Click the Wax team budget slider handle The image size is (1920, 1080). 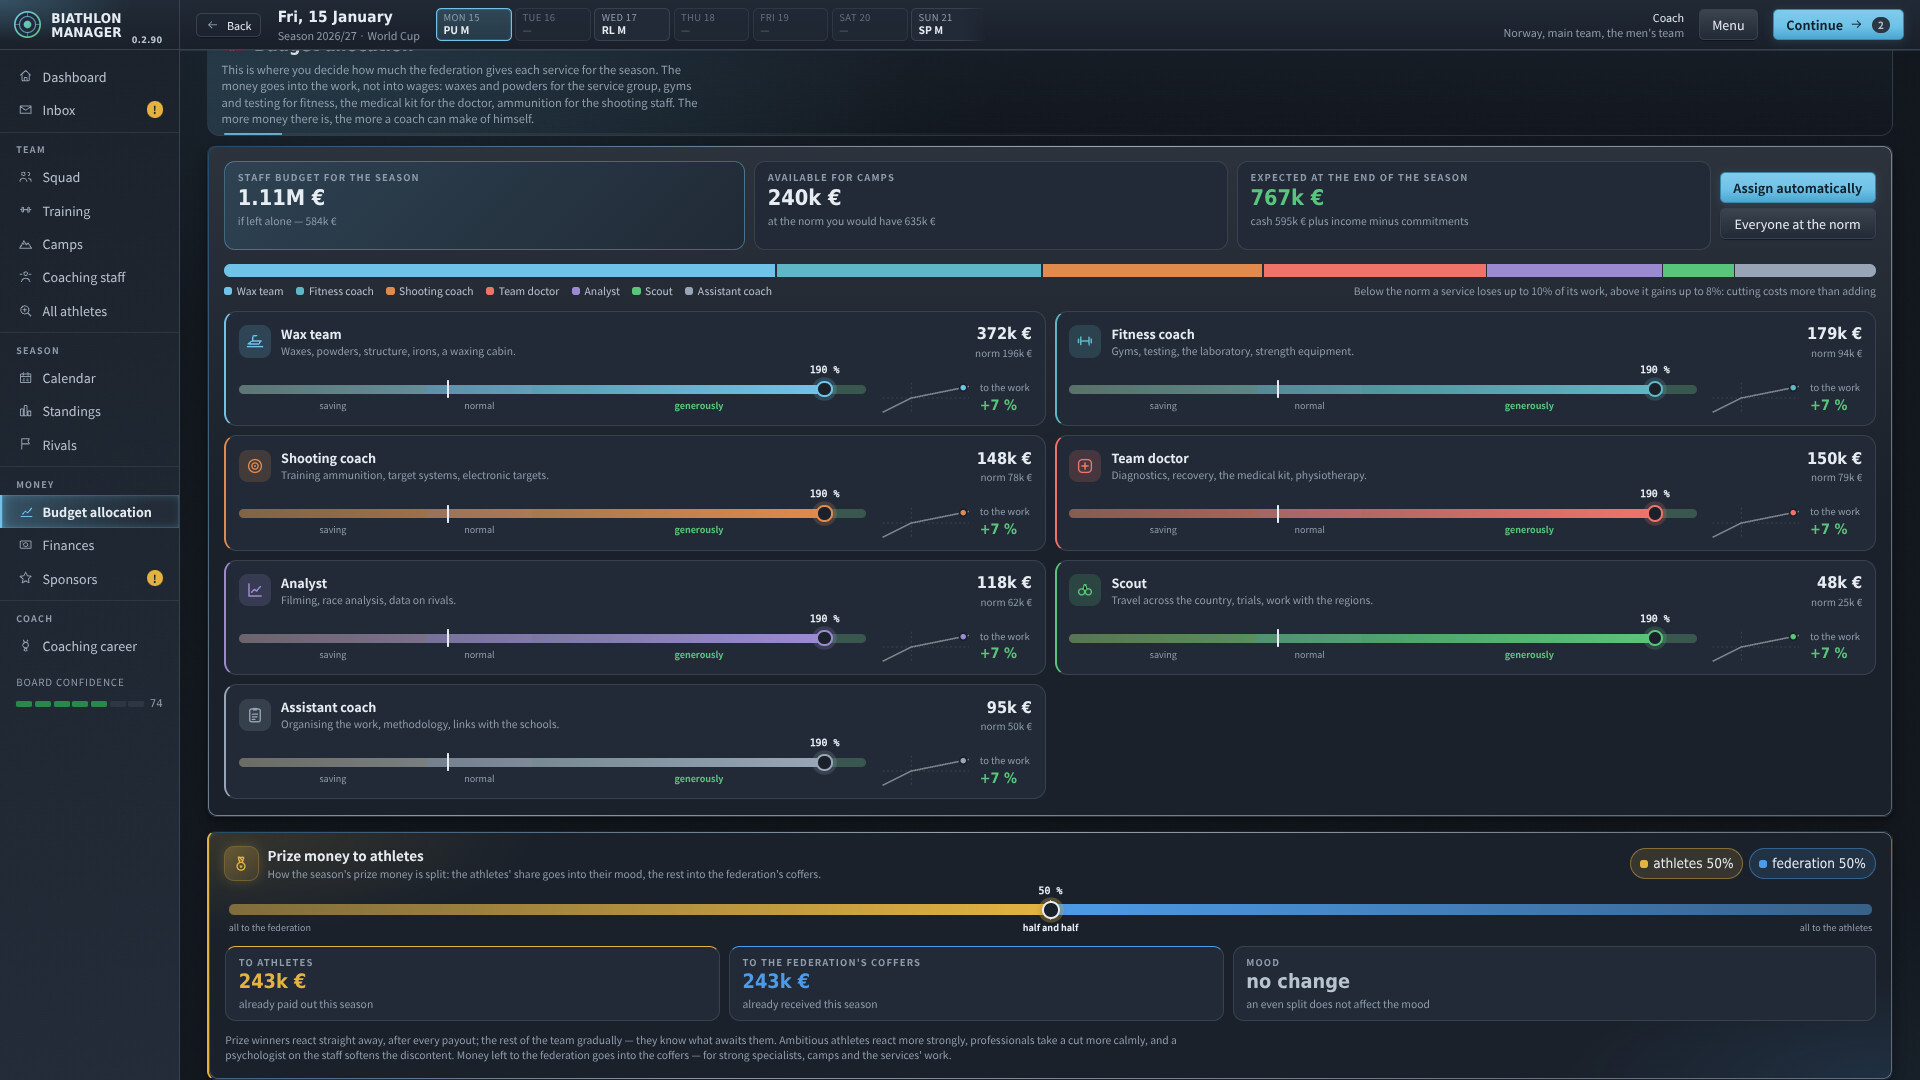click(x=824, y=389)
